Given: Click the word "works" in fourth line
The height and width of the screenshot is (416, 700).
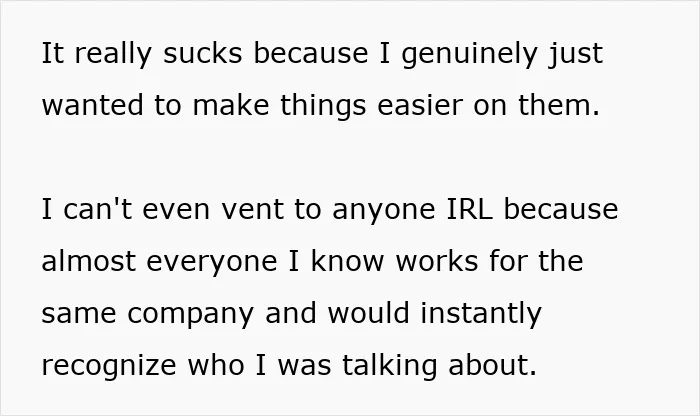Looking at the screenshot, I should click(437, 261).
